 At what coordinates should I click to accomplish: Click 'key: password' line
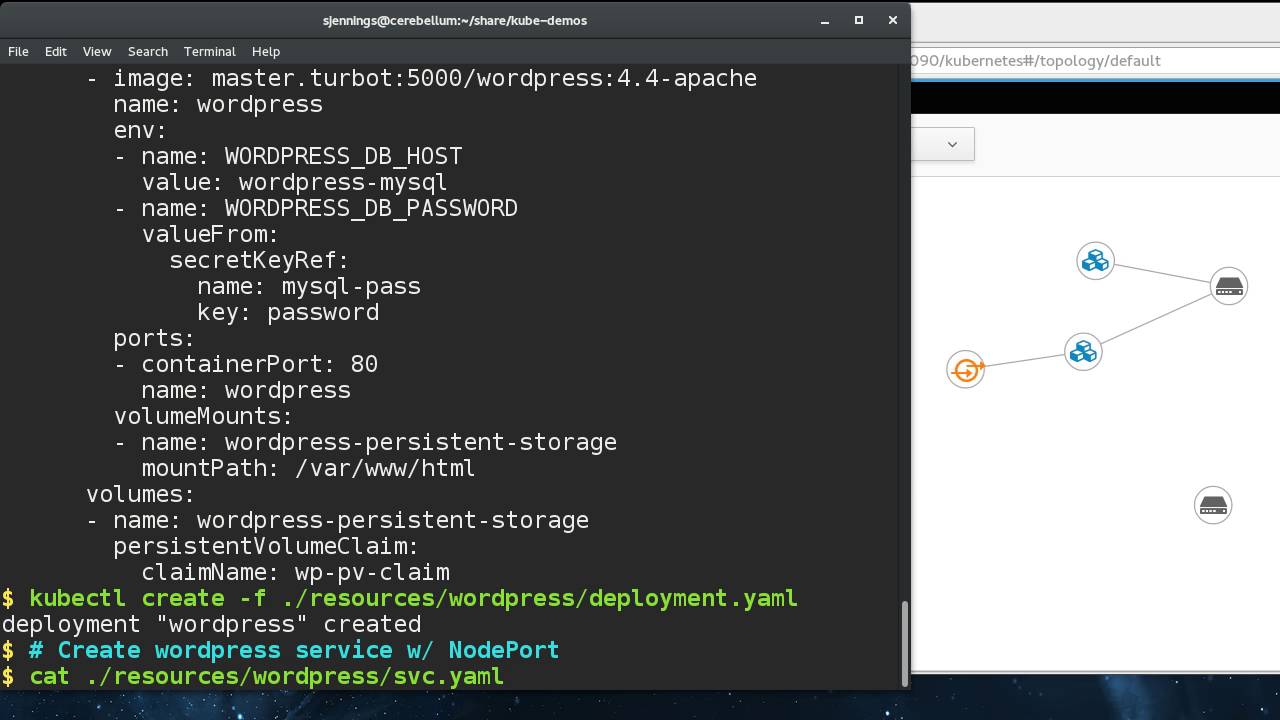[x=288, y=312]
